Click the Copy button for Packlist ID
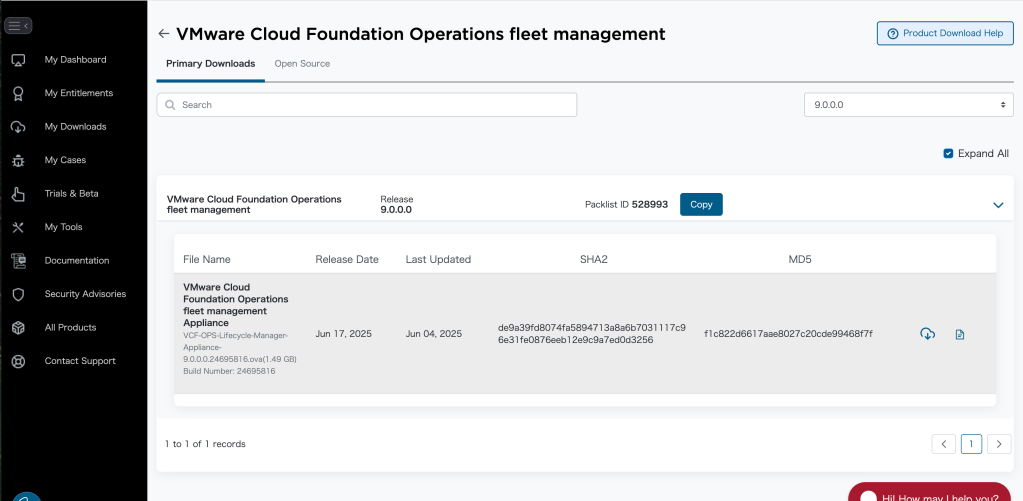Viewport: 1023px width, 501px height. (701, 204)
